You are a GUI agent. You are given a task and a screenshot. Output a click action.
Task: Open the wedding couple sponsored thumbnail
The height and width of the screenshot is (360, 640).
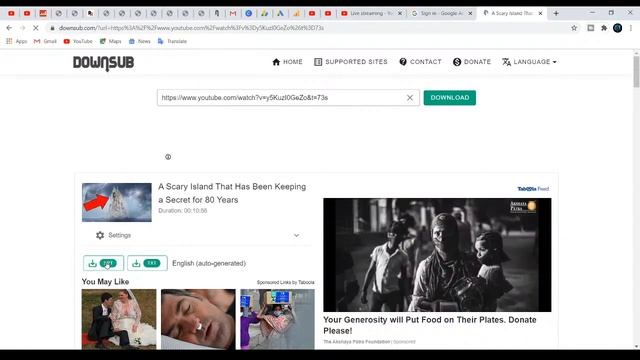(x=119, y=319)
